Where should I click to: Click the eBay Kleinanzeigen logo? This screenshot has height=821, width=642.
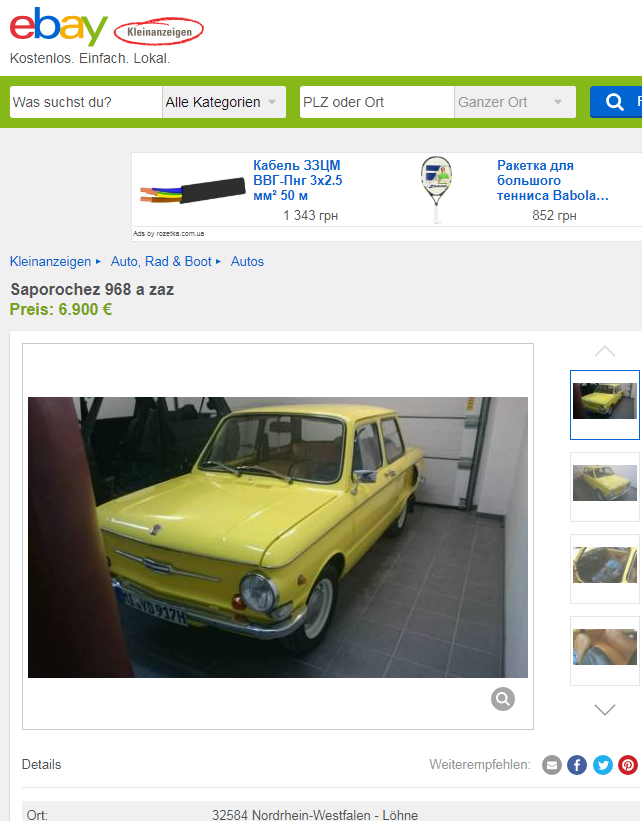point(106,27)
